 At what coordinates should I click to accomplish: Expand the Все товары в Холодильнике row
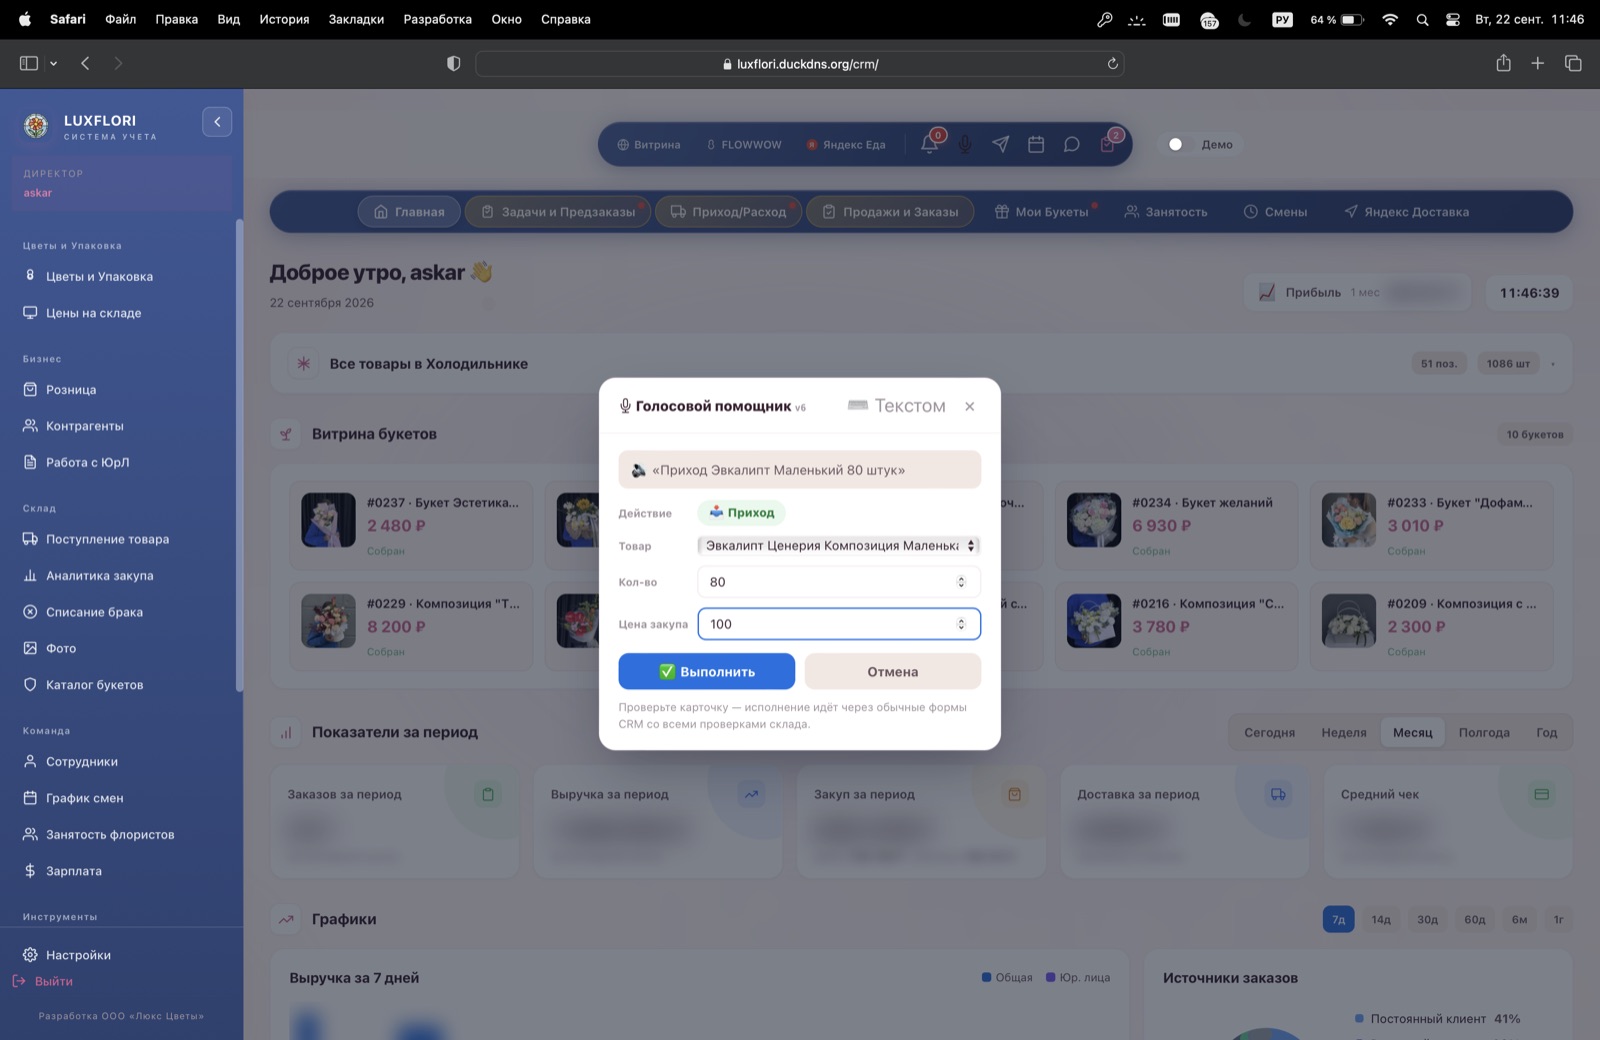(921, 364)
